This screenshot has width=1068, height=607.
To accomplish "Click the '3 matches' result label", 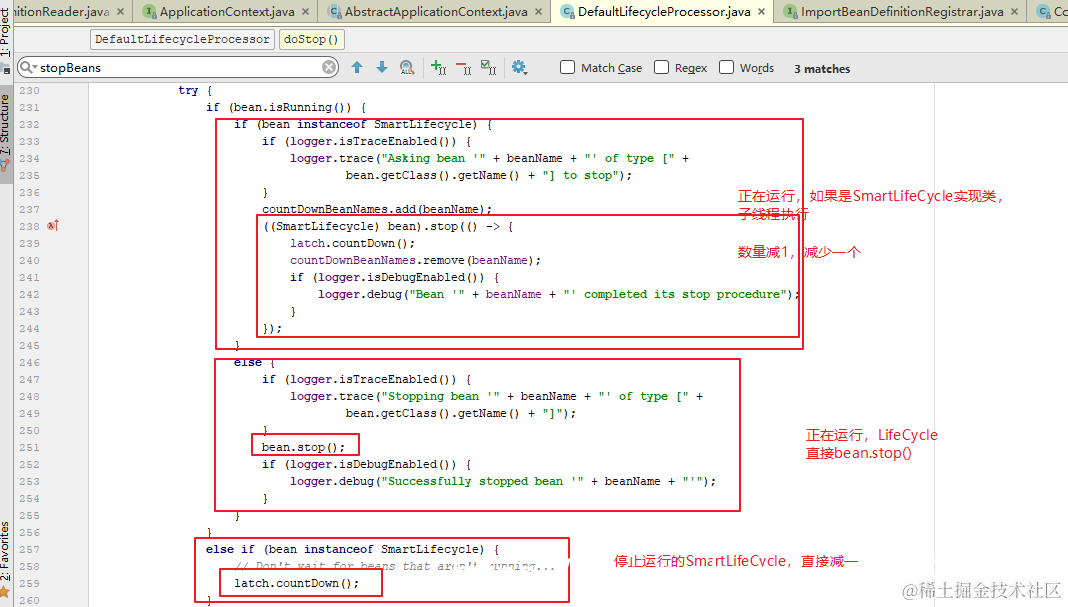I will click(822, 69).
